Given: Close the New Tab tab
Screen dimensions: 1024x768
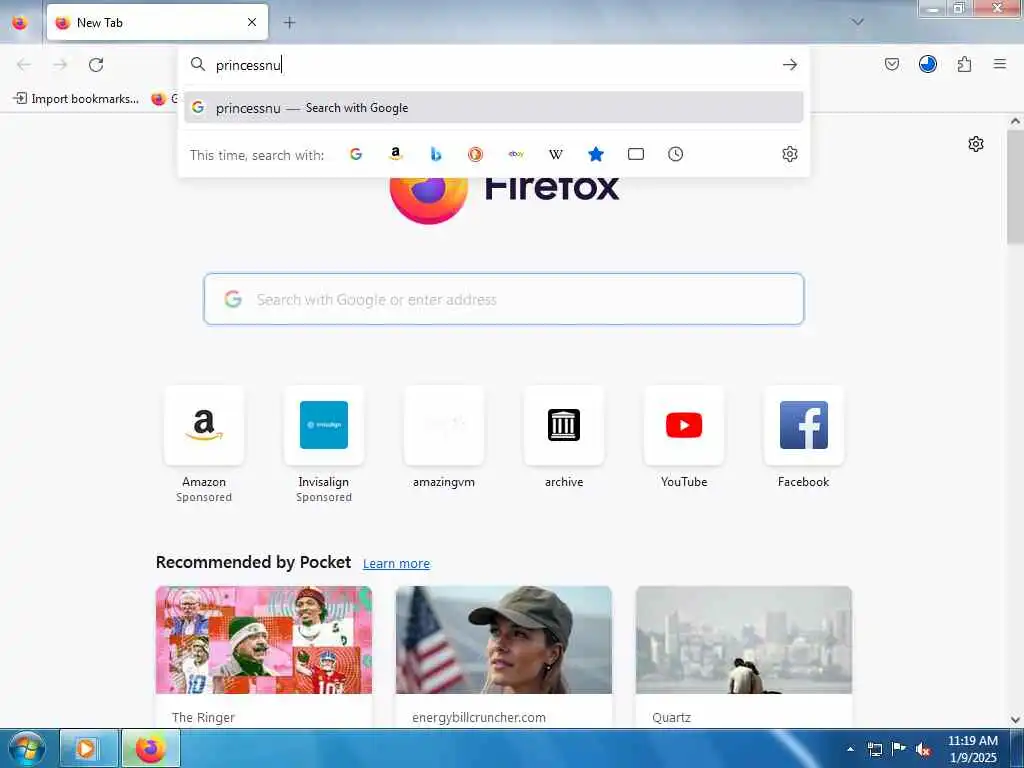Looking at the screenshot, I should [x=251, y=22].
